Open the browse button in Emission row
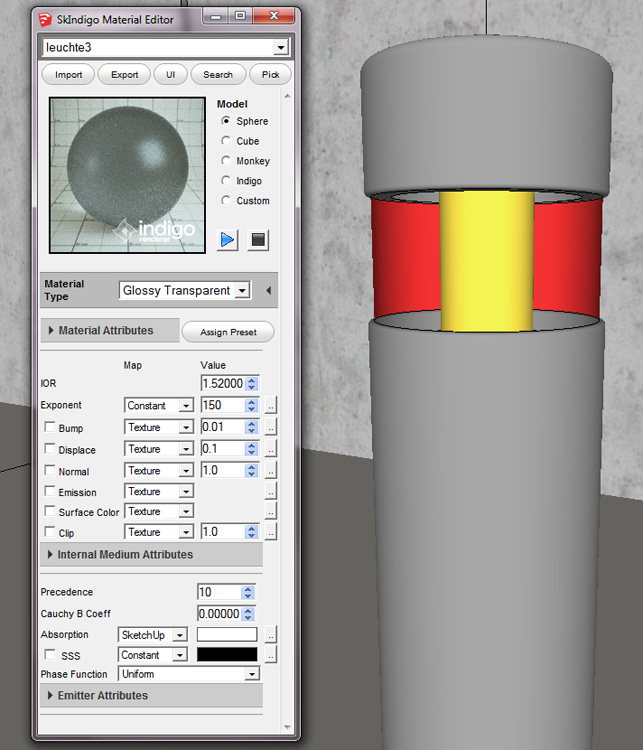 (270, 492)
